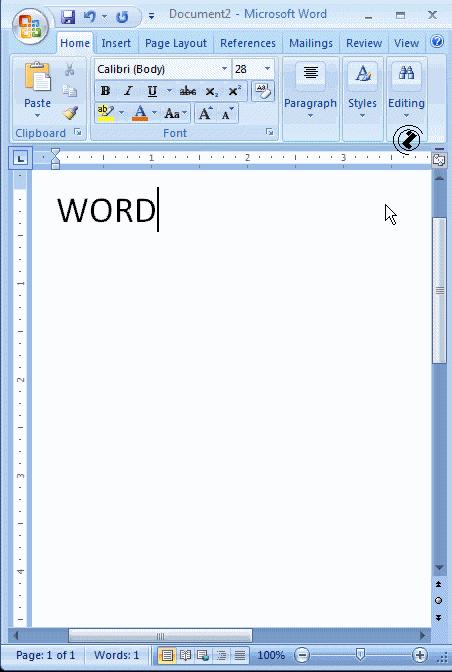Viewport: 452px width, 672px height.
Task: Click the tab selector at ruler corner
Action: pos(20,159)
